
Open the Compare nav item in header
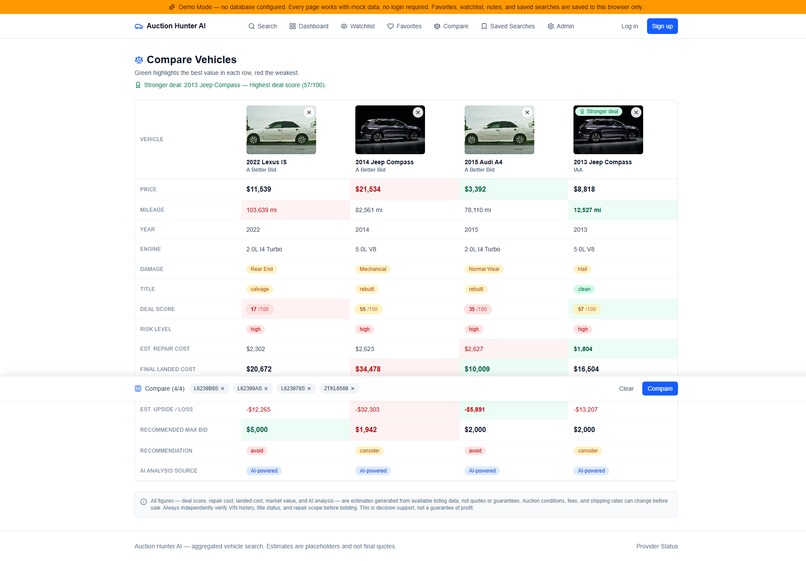pyautogui.click(x=451, y=26)
